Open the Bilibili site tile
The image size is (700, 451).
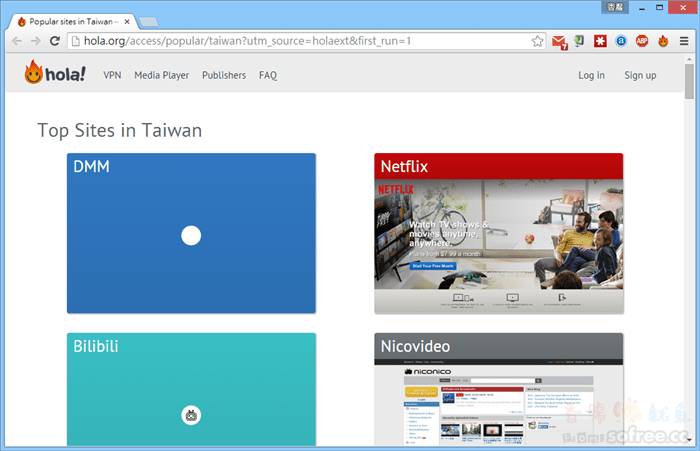point(191,389)
